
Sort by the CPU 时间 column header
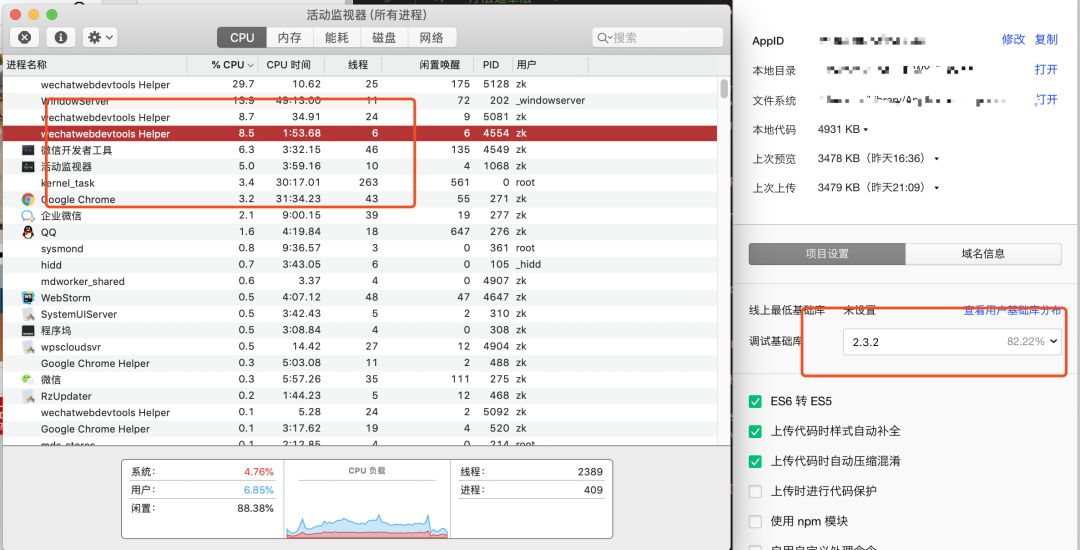[289, 65]
